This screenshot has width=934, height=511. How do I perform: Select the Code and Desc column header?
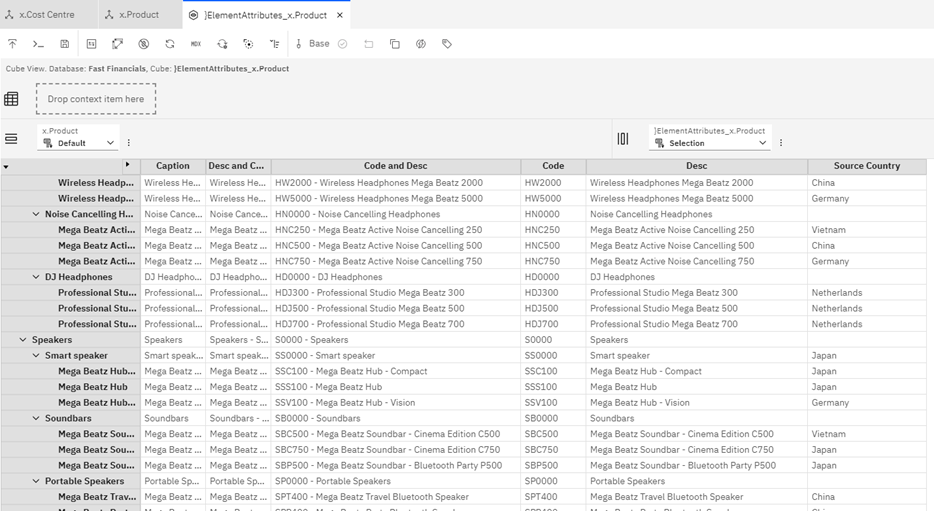pos(396,166)
